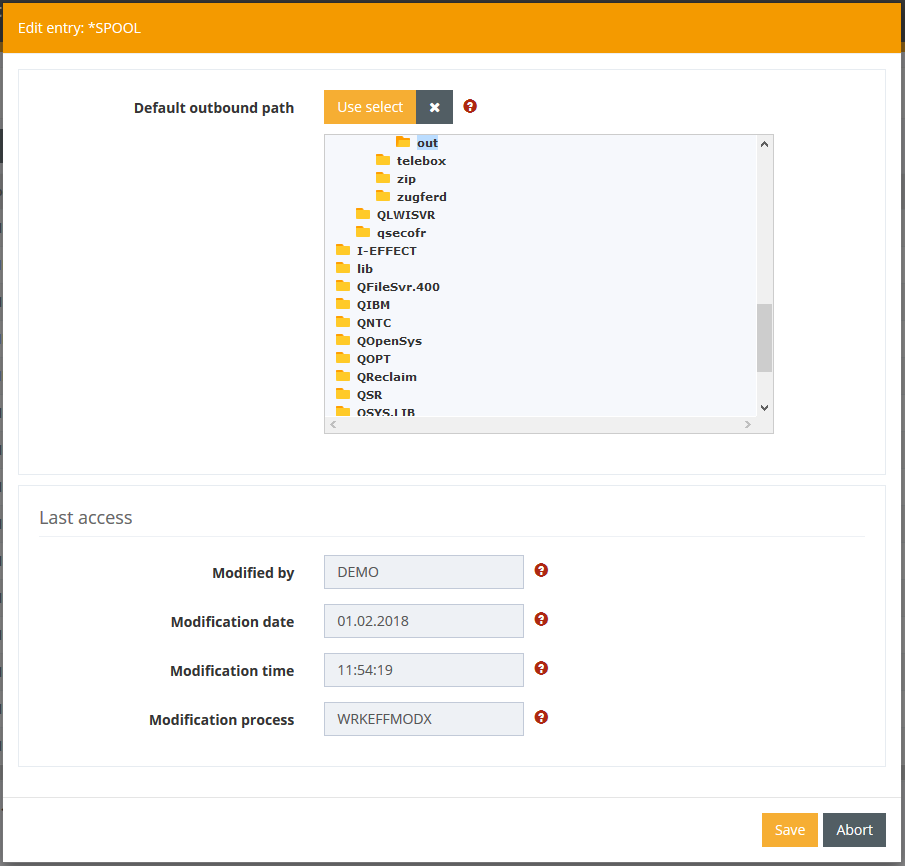This screenshot has width=905, height=866.
Task: Select the out folder in tree
Action: coord(427,143)
